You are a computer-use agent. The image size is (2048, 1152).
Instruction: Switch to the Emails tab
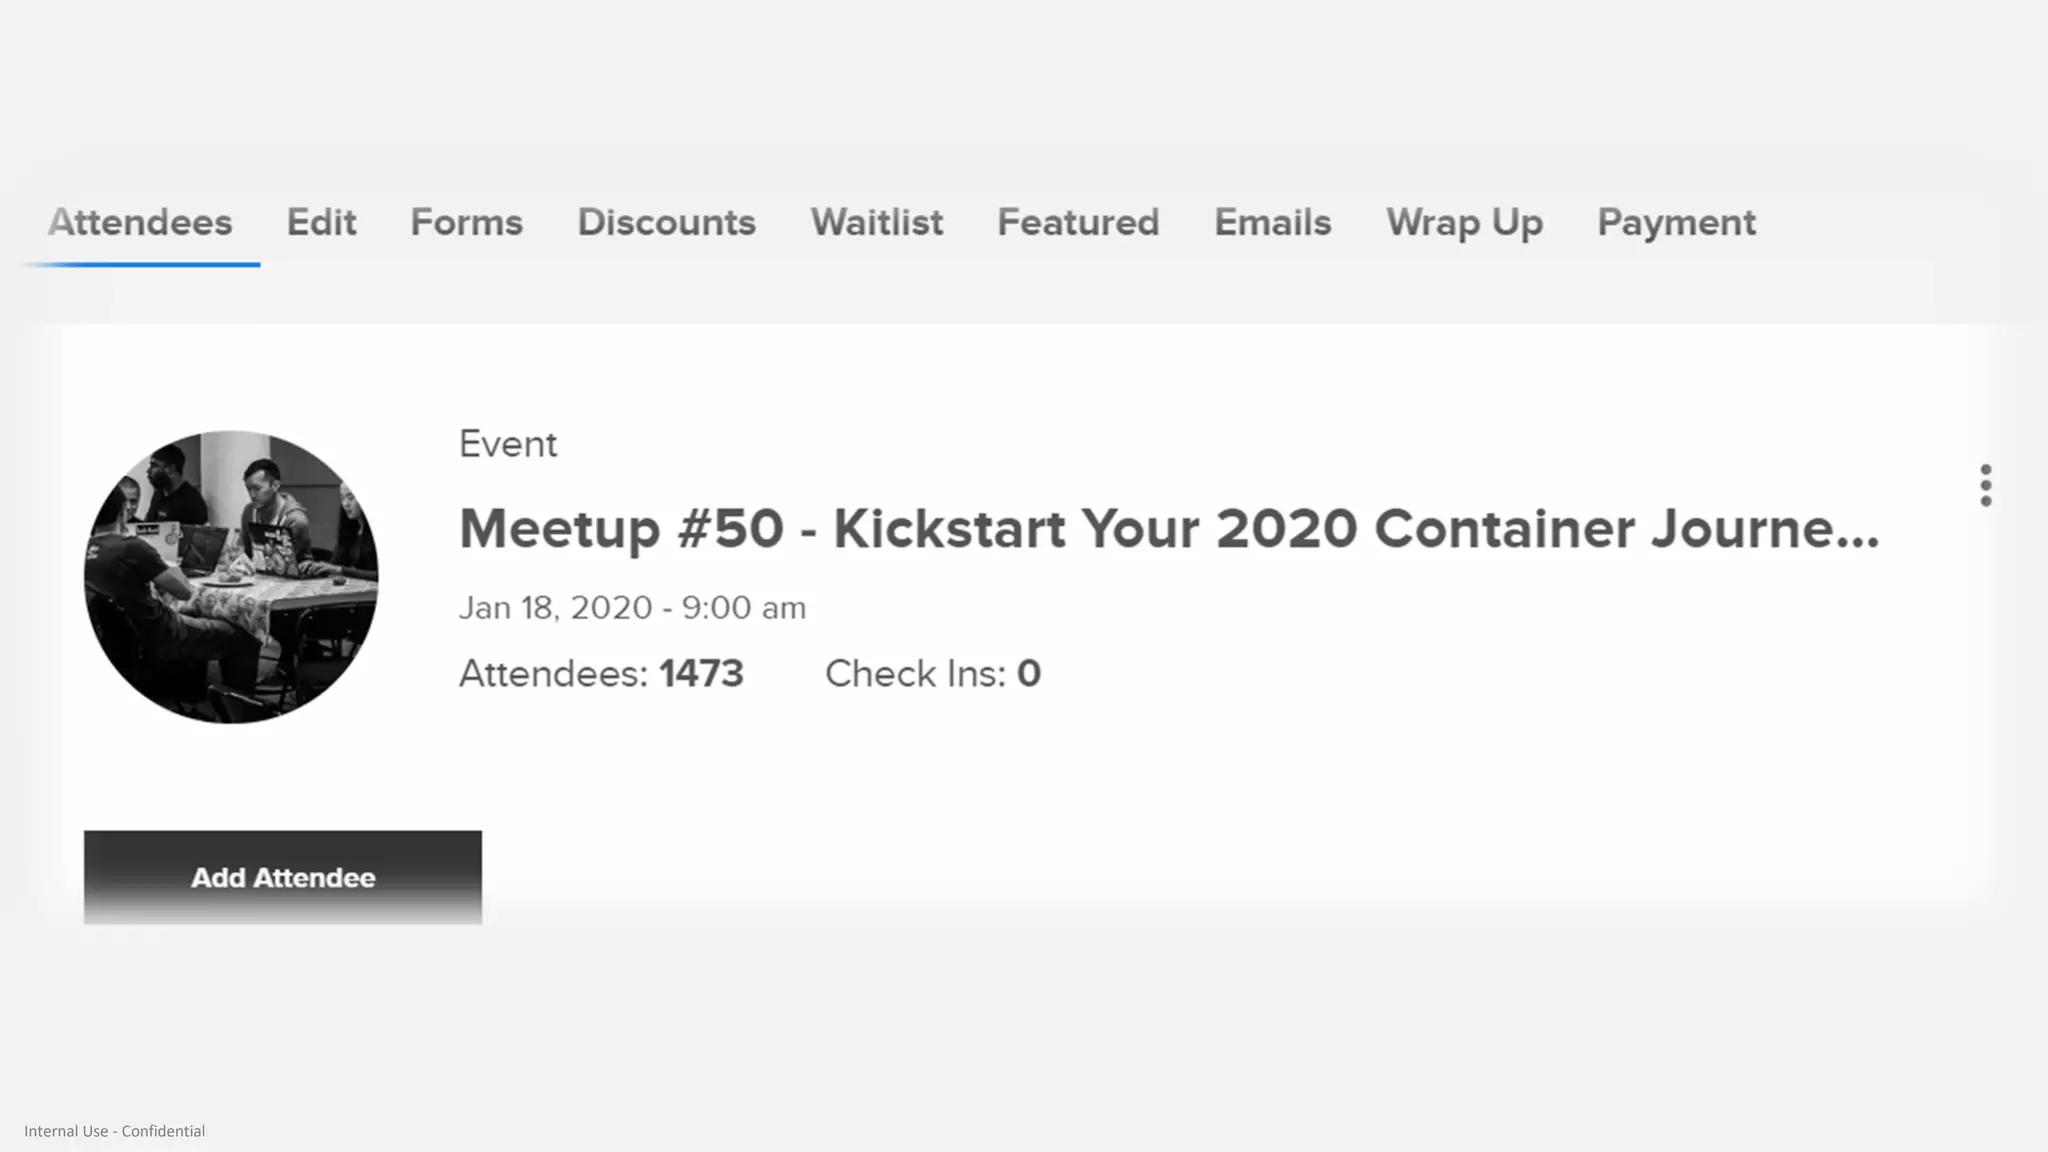(1272, 222)
